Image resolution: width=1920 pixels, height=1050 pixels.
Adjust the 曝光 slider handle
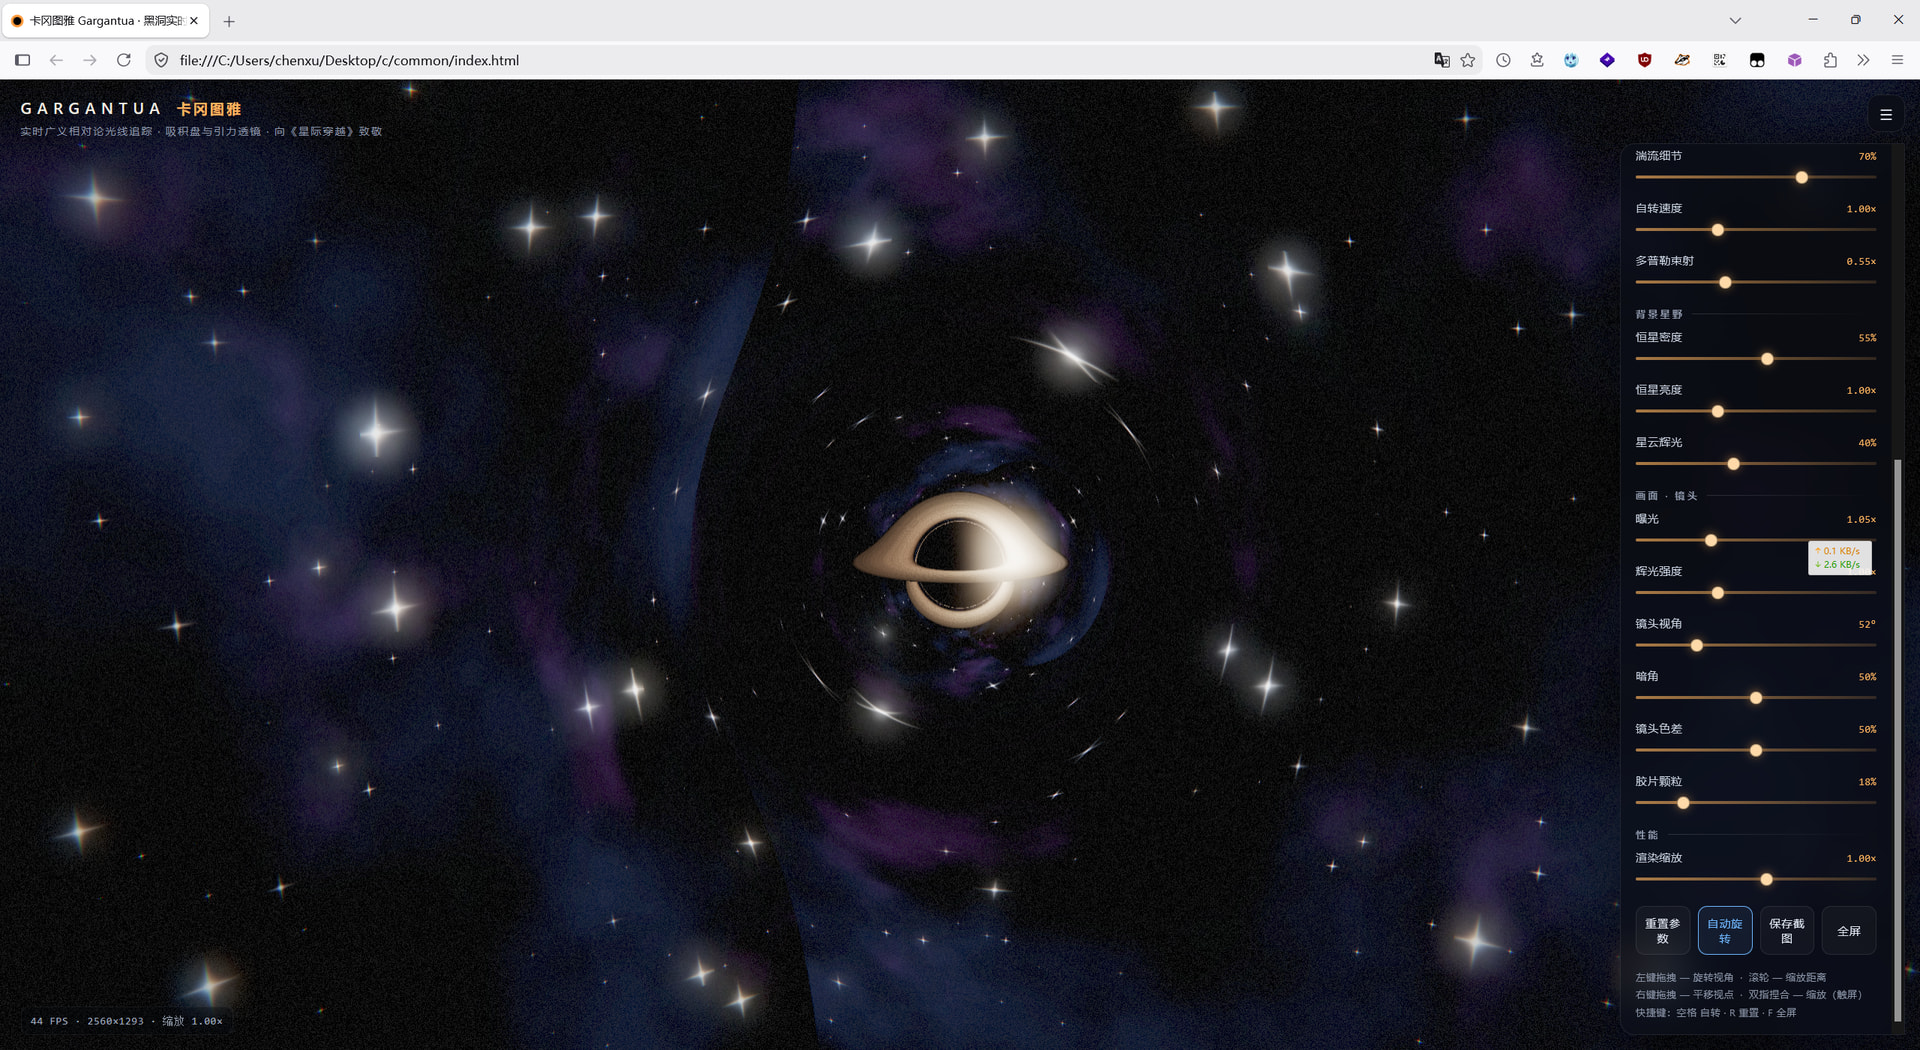[1711, 541]
